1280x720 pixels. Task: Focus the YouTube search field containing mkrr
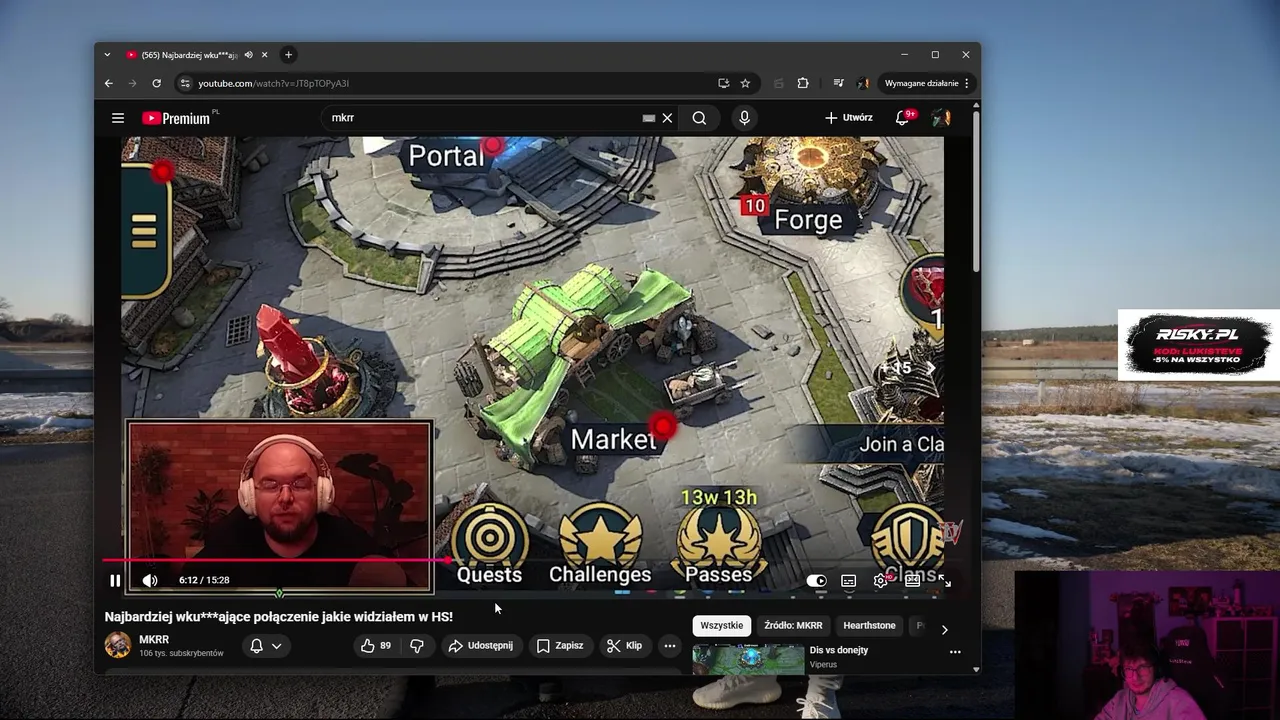click(x=485, y=118)
